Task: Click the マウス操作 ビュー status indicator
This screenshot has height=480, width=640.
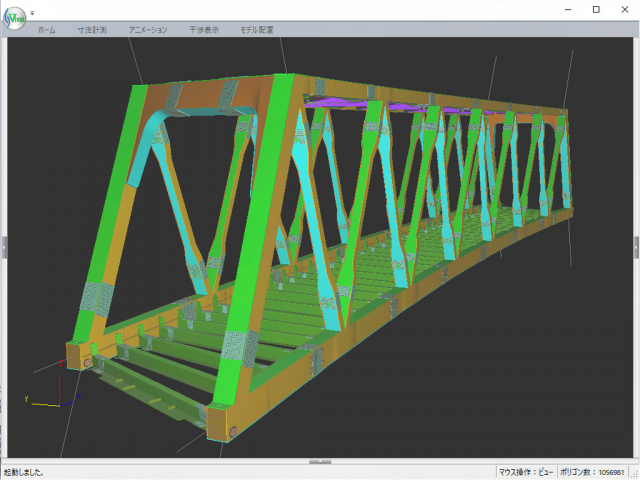Action: point(526,472)
